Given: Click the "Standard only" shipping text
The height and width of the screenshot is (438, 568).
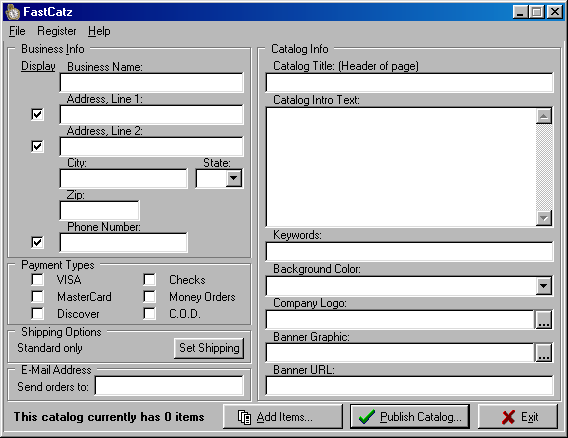Looking at the screenshot, I should pos(50,348).
